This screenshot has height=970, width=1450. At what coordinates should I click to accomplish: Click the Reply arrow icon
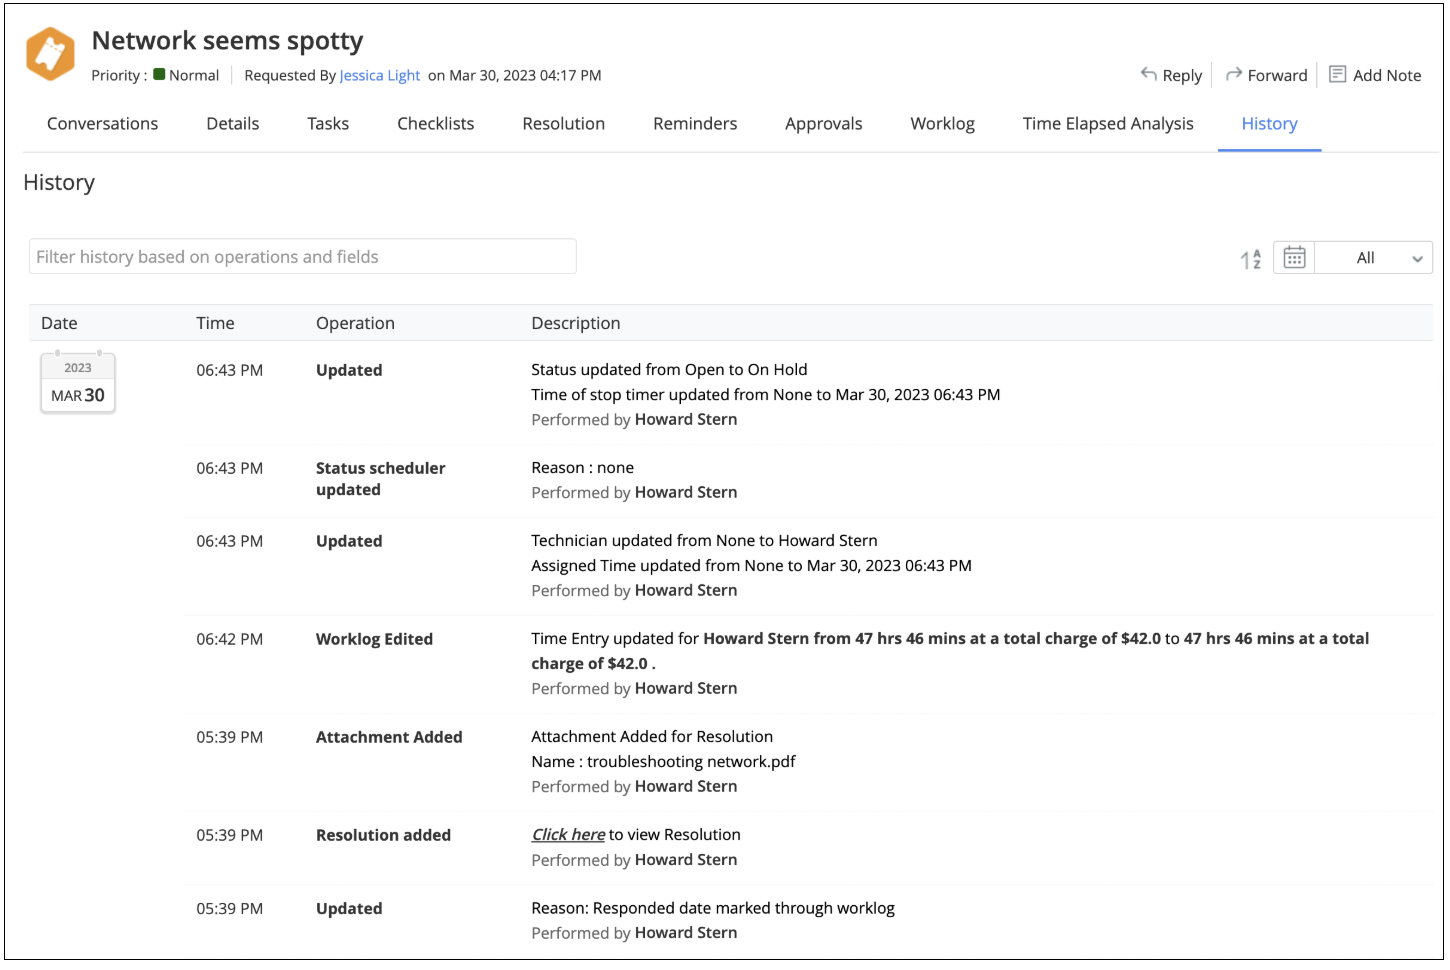1148,74
